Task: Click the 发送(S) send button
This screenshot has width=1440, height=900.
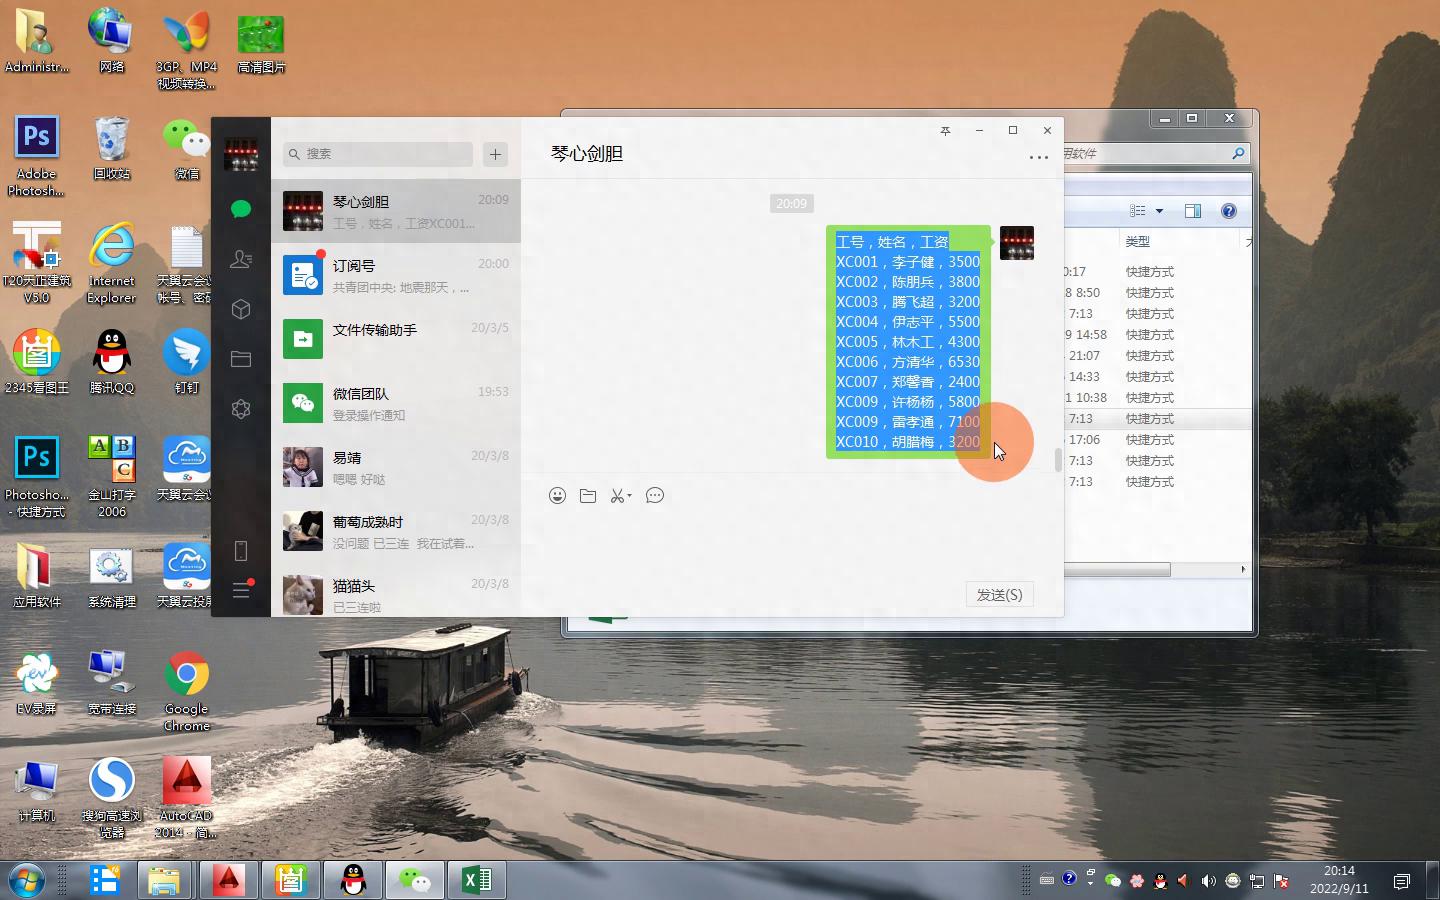Action: tap(999, 595)
